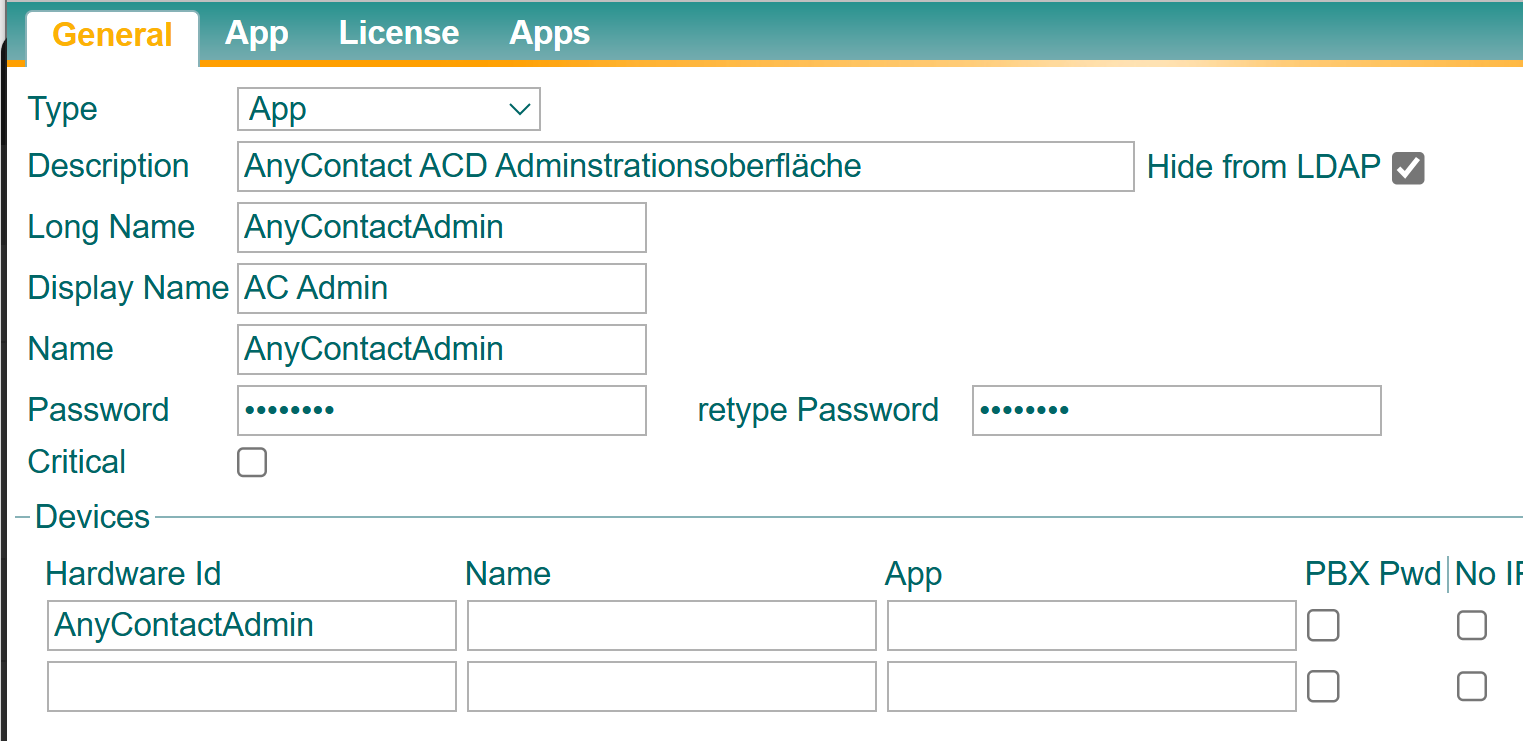Tick PBX Pwd checkbox for first device
Image resolution: width=1523 pixels, height=741 pixels.
pyautogui.click(x=1323, y=626)
